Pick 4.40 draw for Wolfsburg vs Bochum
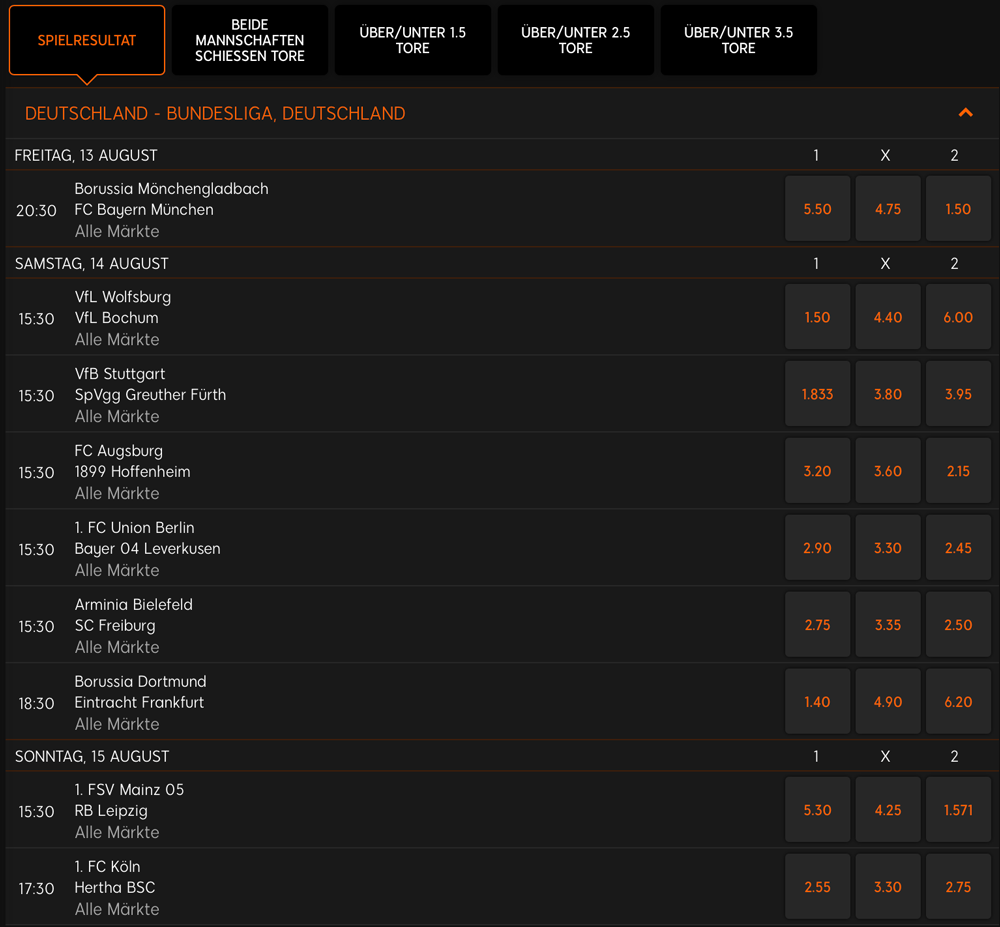This screenshot has height=927, width=1000. coord(888,317)
